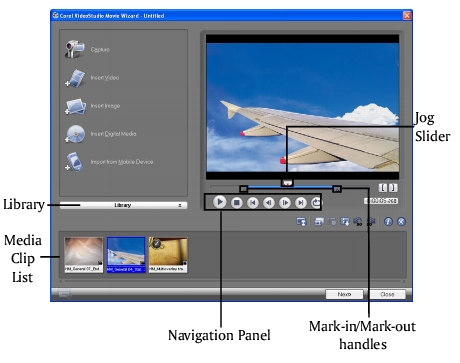
Task: Toggle the Repeat loop playback button
Action: 316,202
